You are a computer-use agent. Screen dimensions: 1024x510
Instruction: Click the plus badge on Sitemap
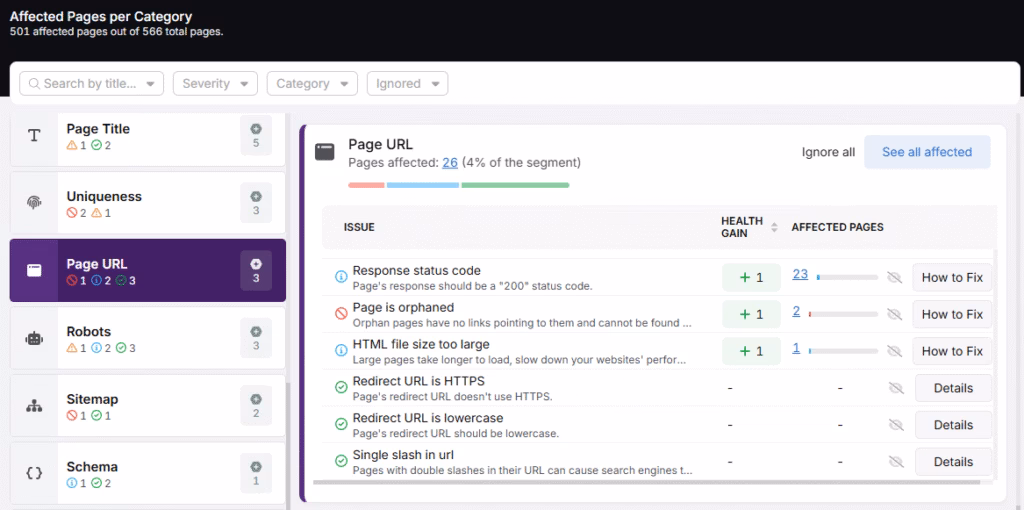256,405
